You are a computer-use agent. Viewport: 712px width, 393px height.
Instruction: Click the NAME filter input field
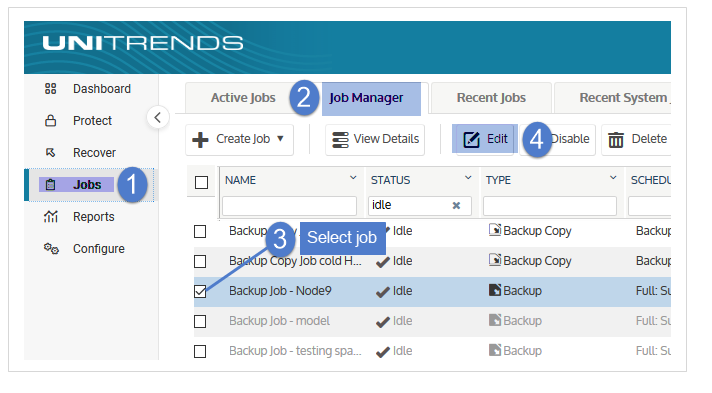tap(289, 206)
